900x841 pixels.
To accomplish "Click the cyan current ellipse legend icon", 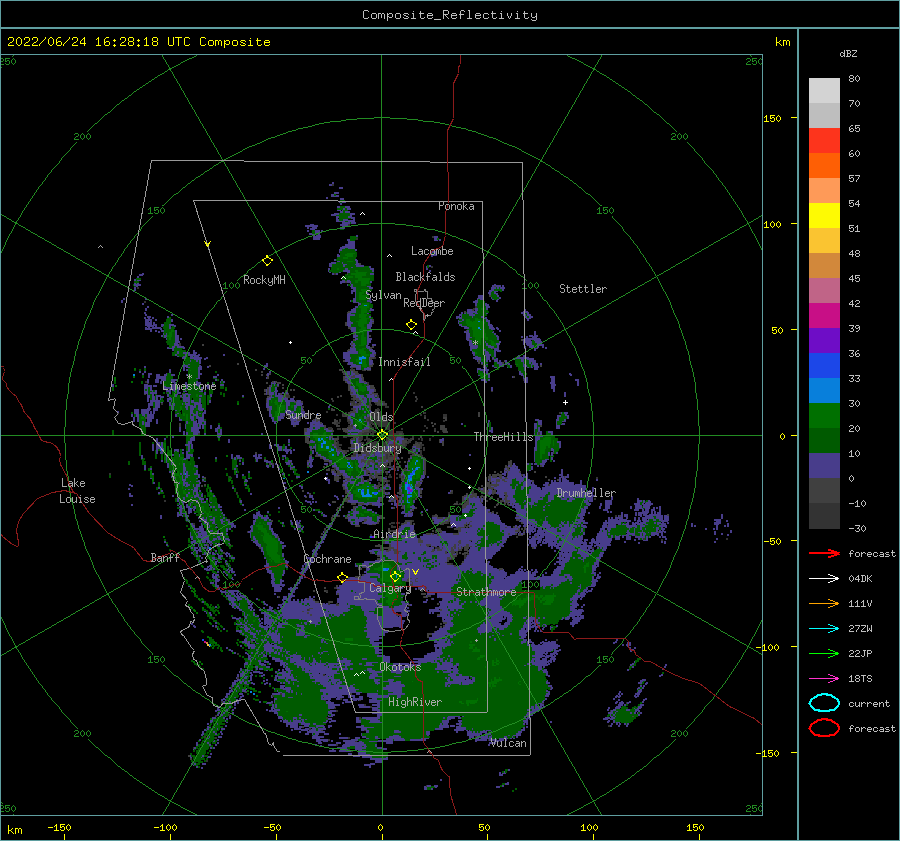I will coord(824,703).
